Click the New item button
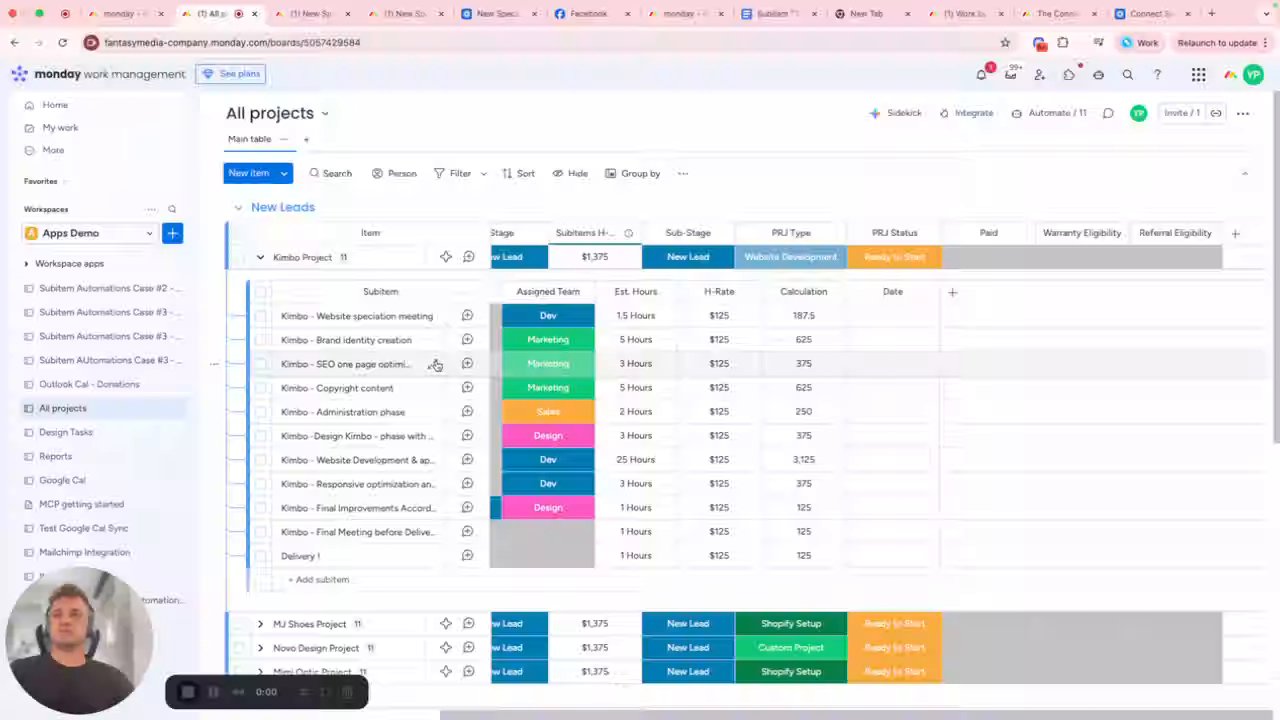Image resolution: width=1280 pixels, height=720 pixels. click(x=249, y=173)
